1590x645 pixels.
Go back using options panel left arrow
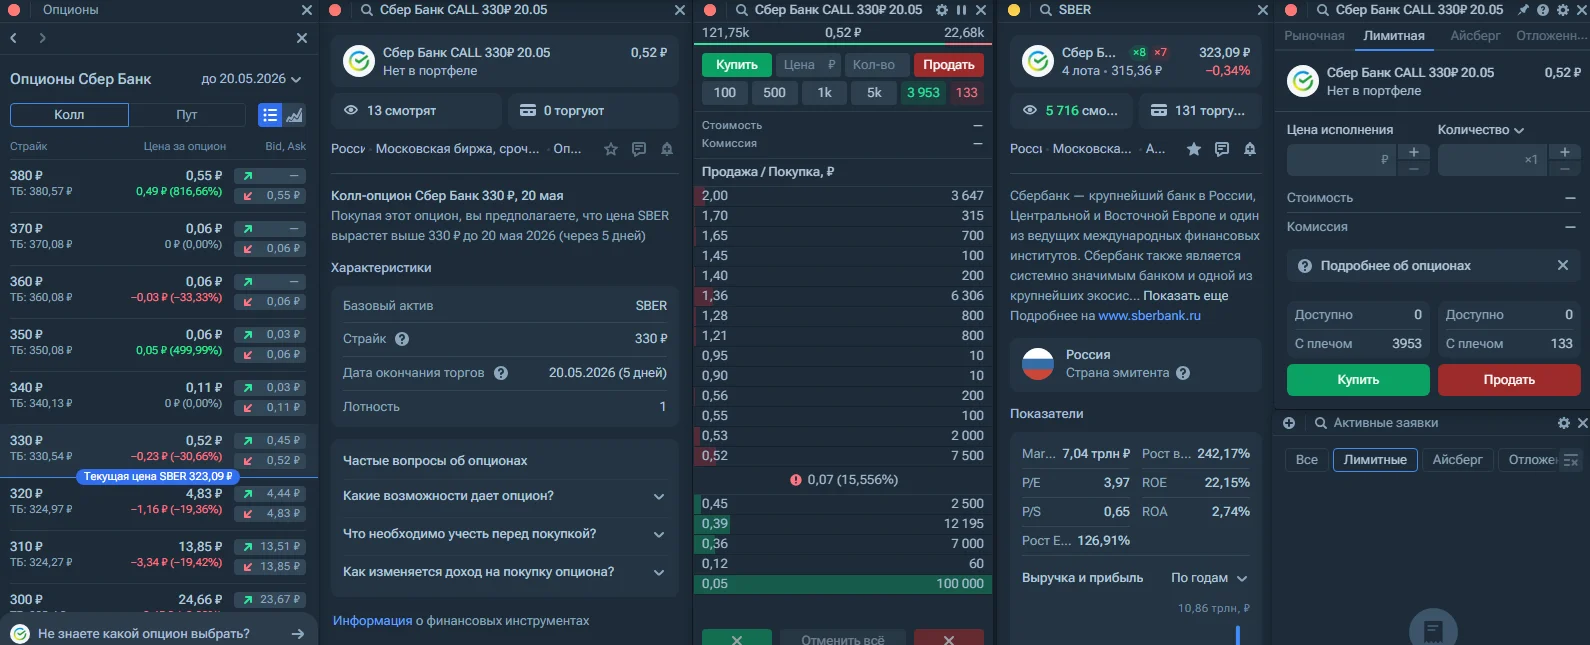pyautogui.click(x=14, y=38)
